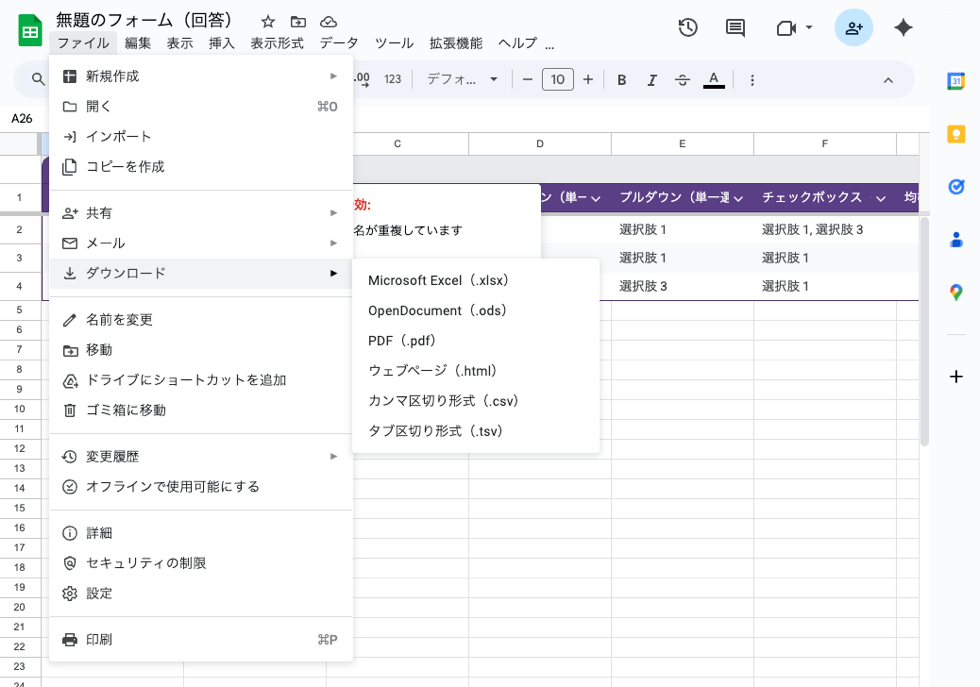Screen dimensions: 980x687
Task: Open the version history icon
Action: [687, 28]
